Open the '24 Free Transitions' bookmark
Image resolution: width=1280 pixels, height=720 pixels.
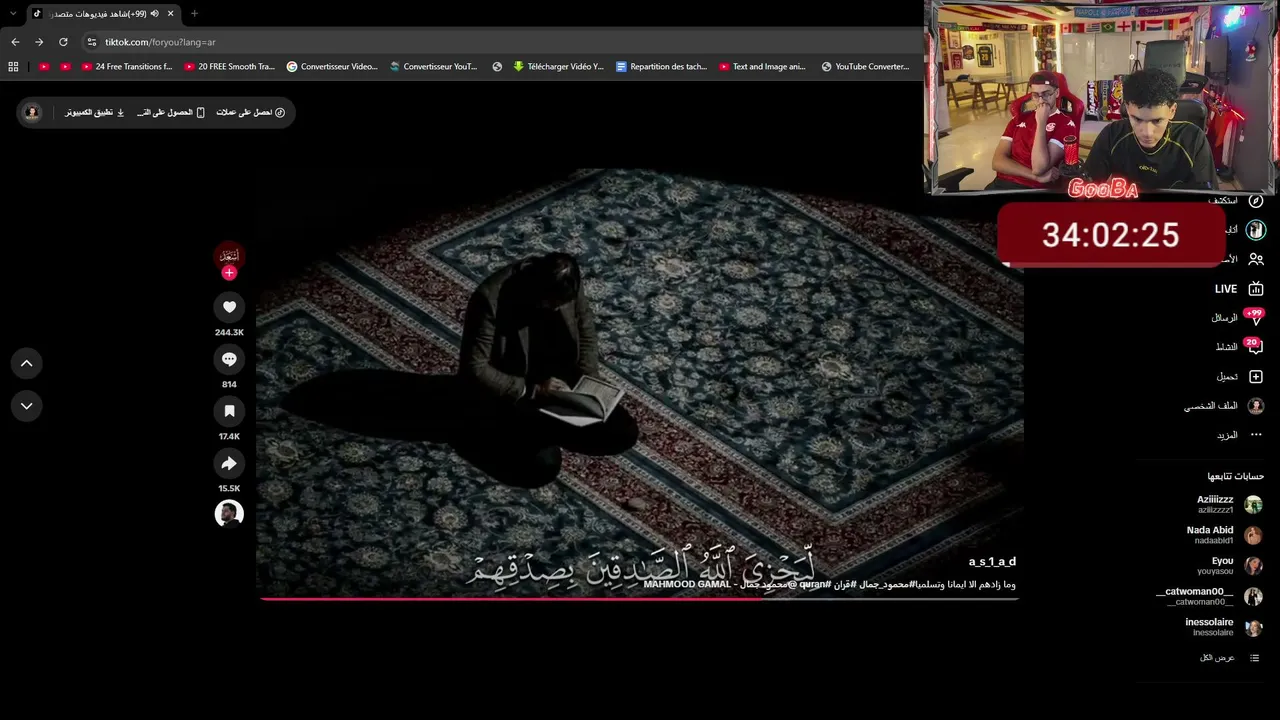click(x=127, y=67)
